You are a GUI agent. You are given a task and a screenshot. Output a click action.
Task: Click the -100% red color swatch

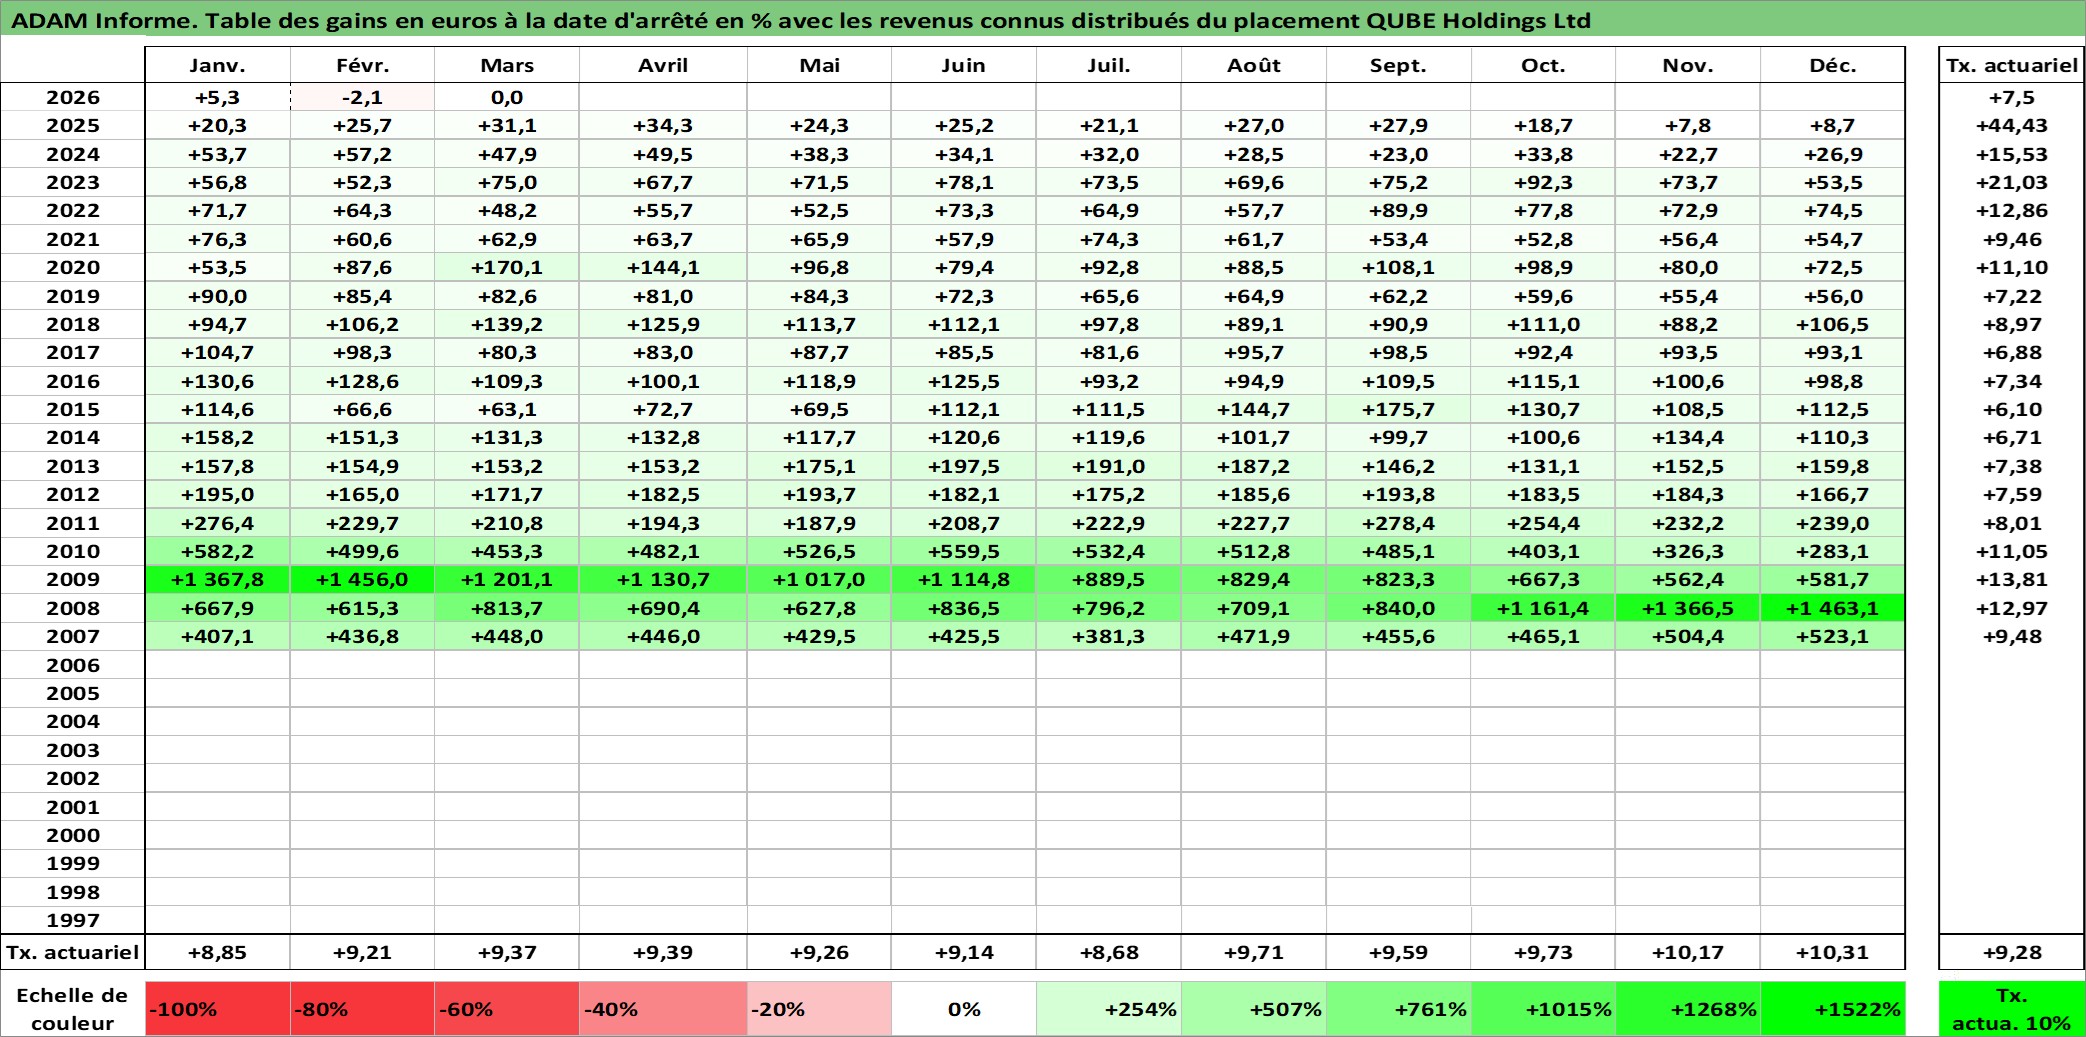tap(217, 1009)
